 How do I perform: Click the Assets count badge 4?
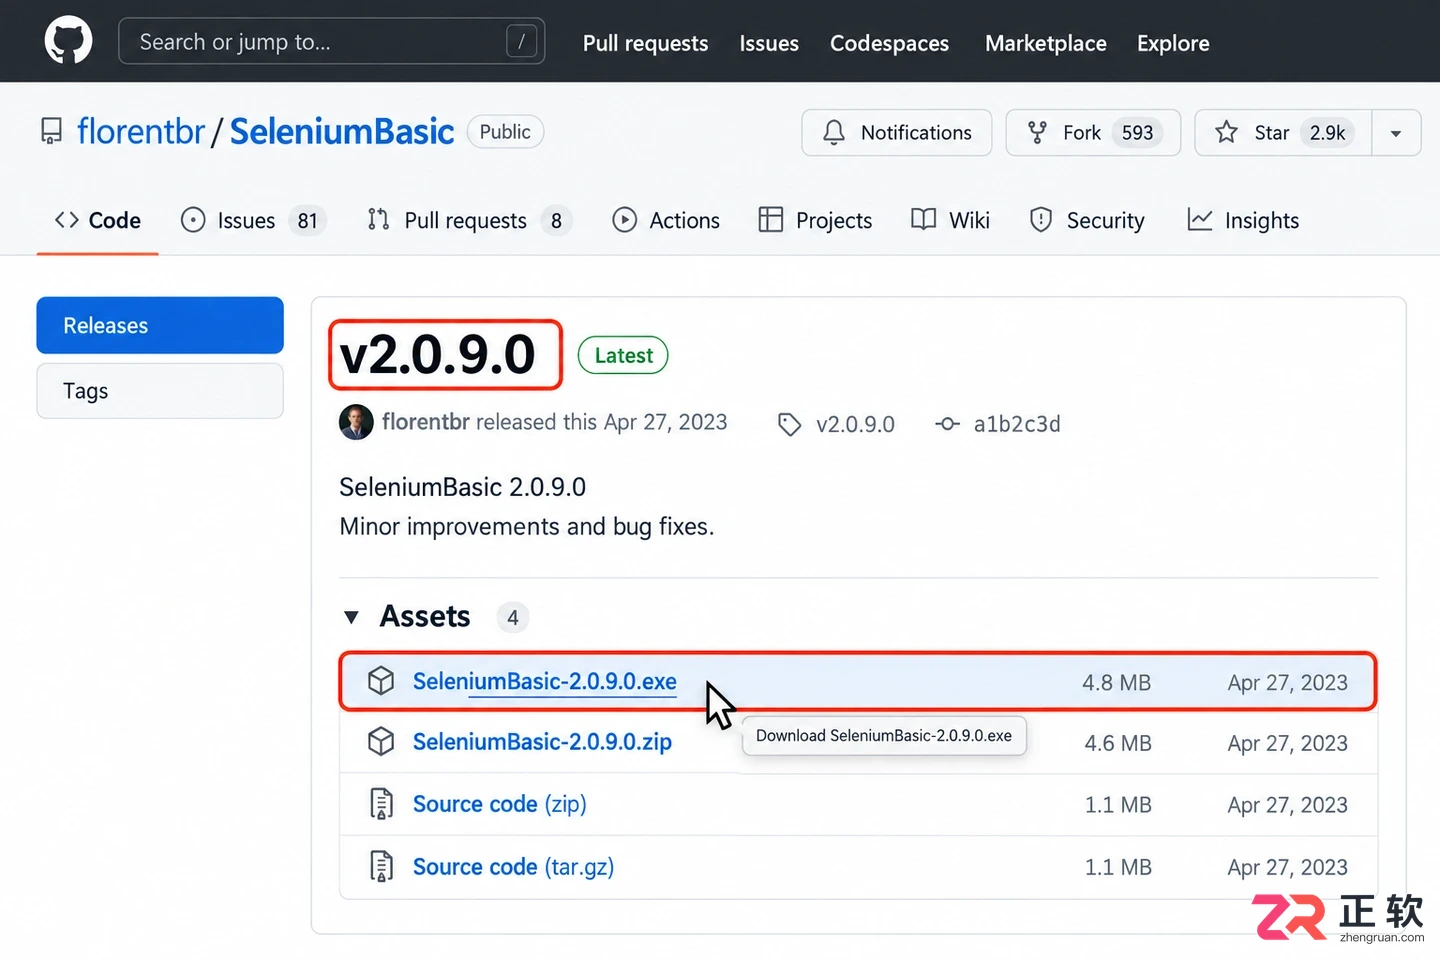pyautogui.click(x=512, y=617)
